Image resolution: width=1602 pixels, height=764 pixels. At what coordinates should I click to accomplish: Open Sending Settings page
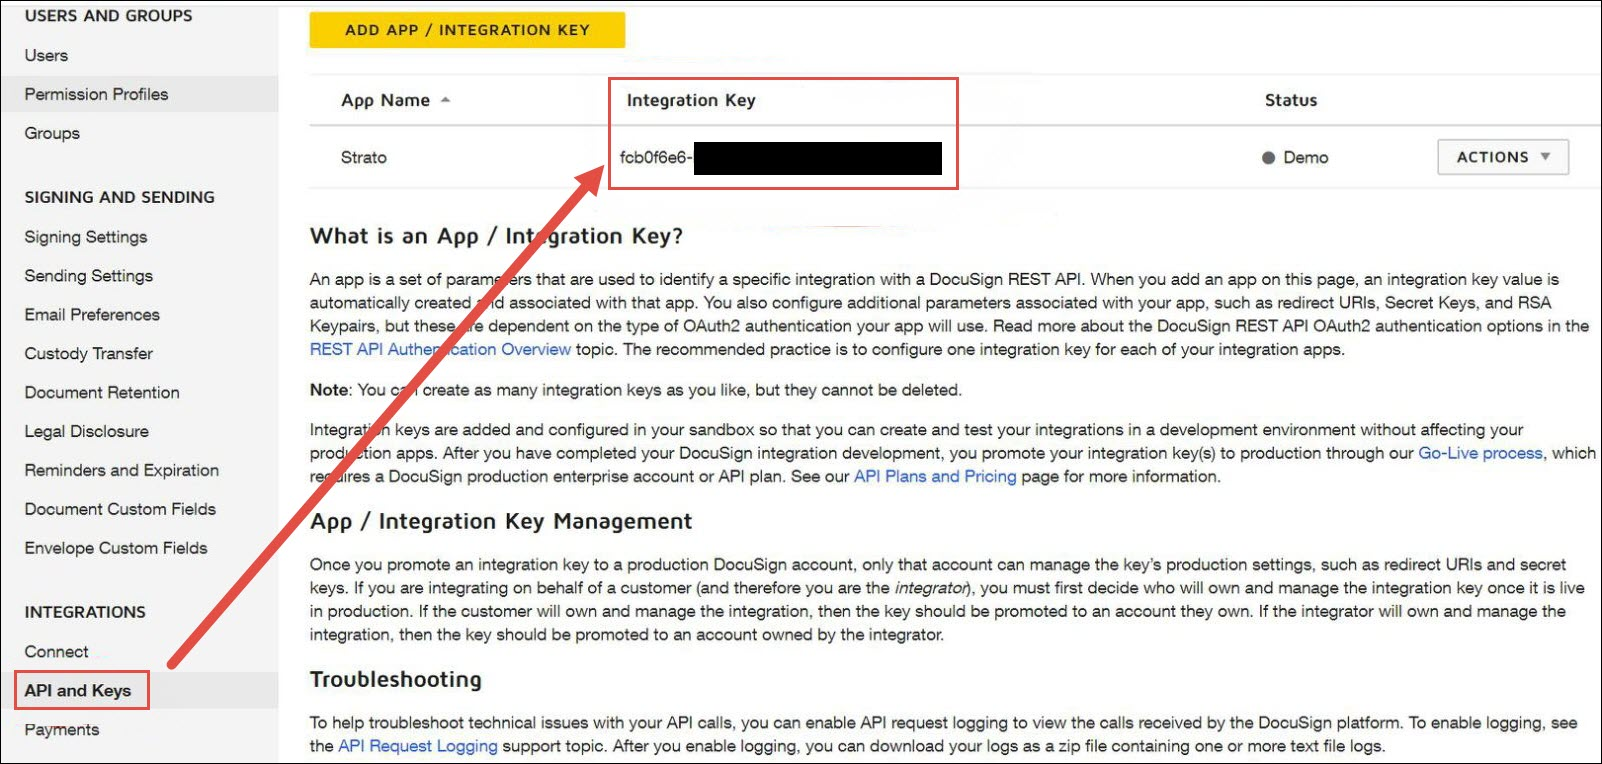point(89,276)
